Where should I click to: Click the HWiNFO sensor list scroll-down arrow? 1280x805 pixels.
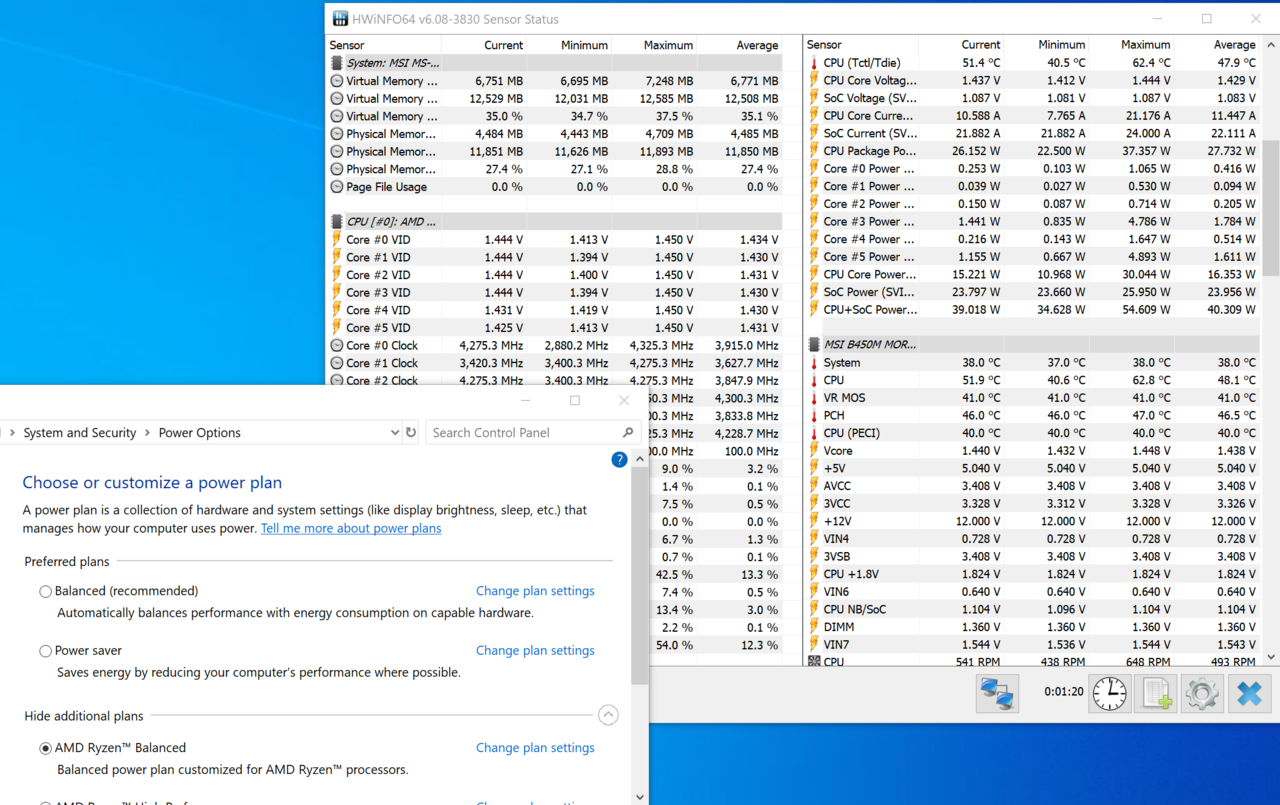1271,657
